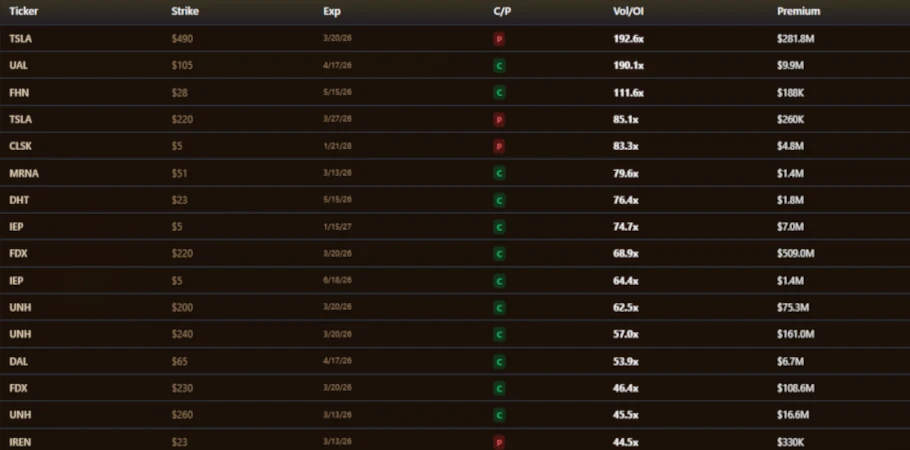The image size is (910, 450).
Task: Click the call badge in the DAL row
Action: [x=499, y=362]
